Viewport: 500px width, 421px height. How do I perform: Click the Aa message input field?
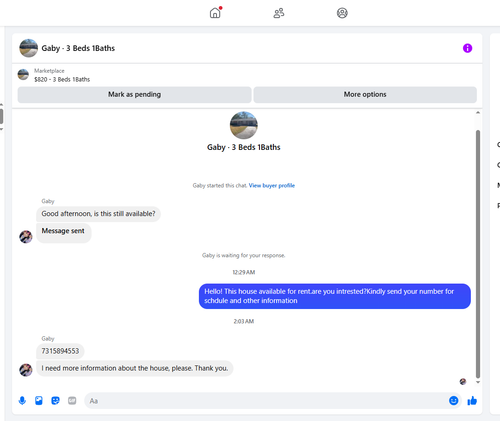pos(266,401)
